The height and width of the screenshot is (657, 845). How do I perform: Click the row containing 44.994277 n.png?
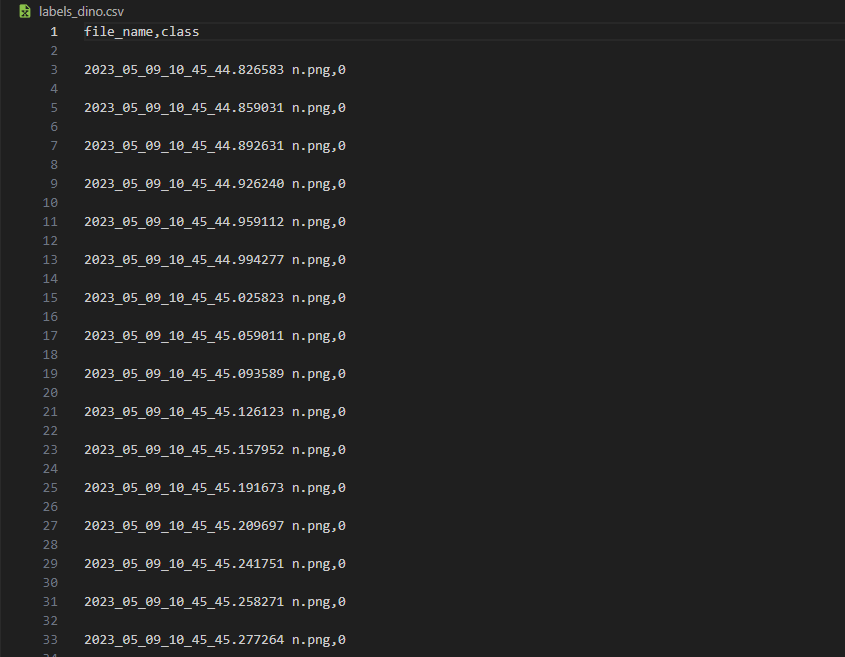tap(215, 260)
